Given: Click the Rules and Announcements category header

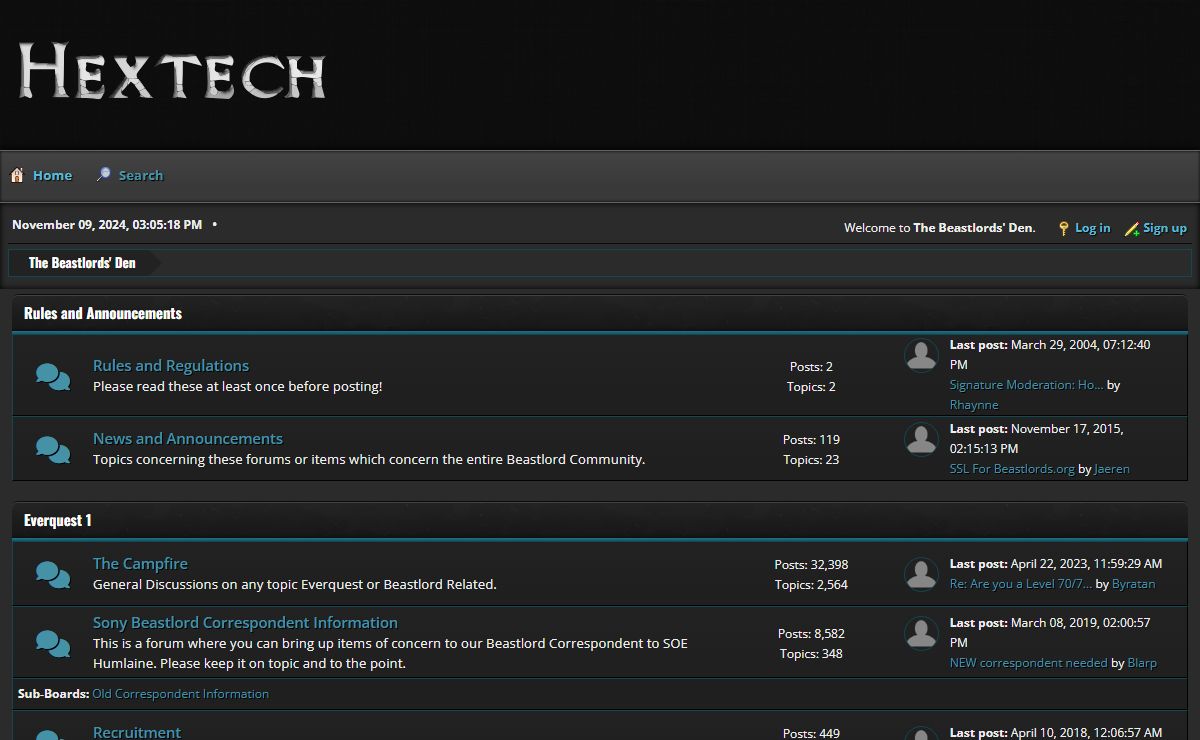Looking at the screenshot, I should pyautogui.click(x=103, y=313).
